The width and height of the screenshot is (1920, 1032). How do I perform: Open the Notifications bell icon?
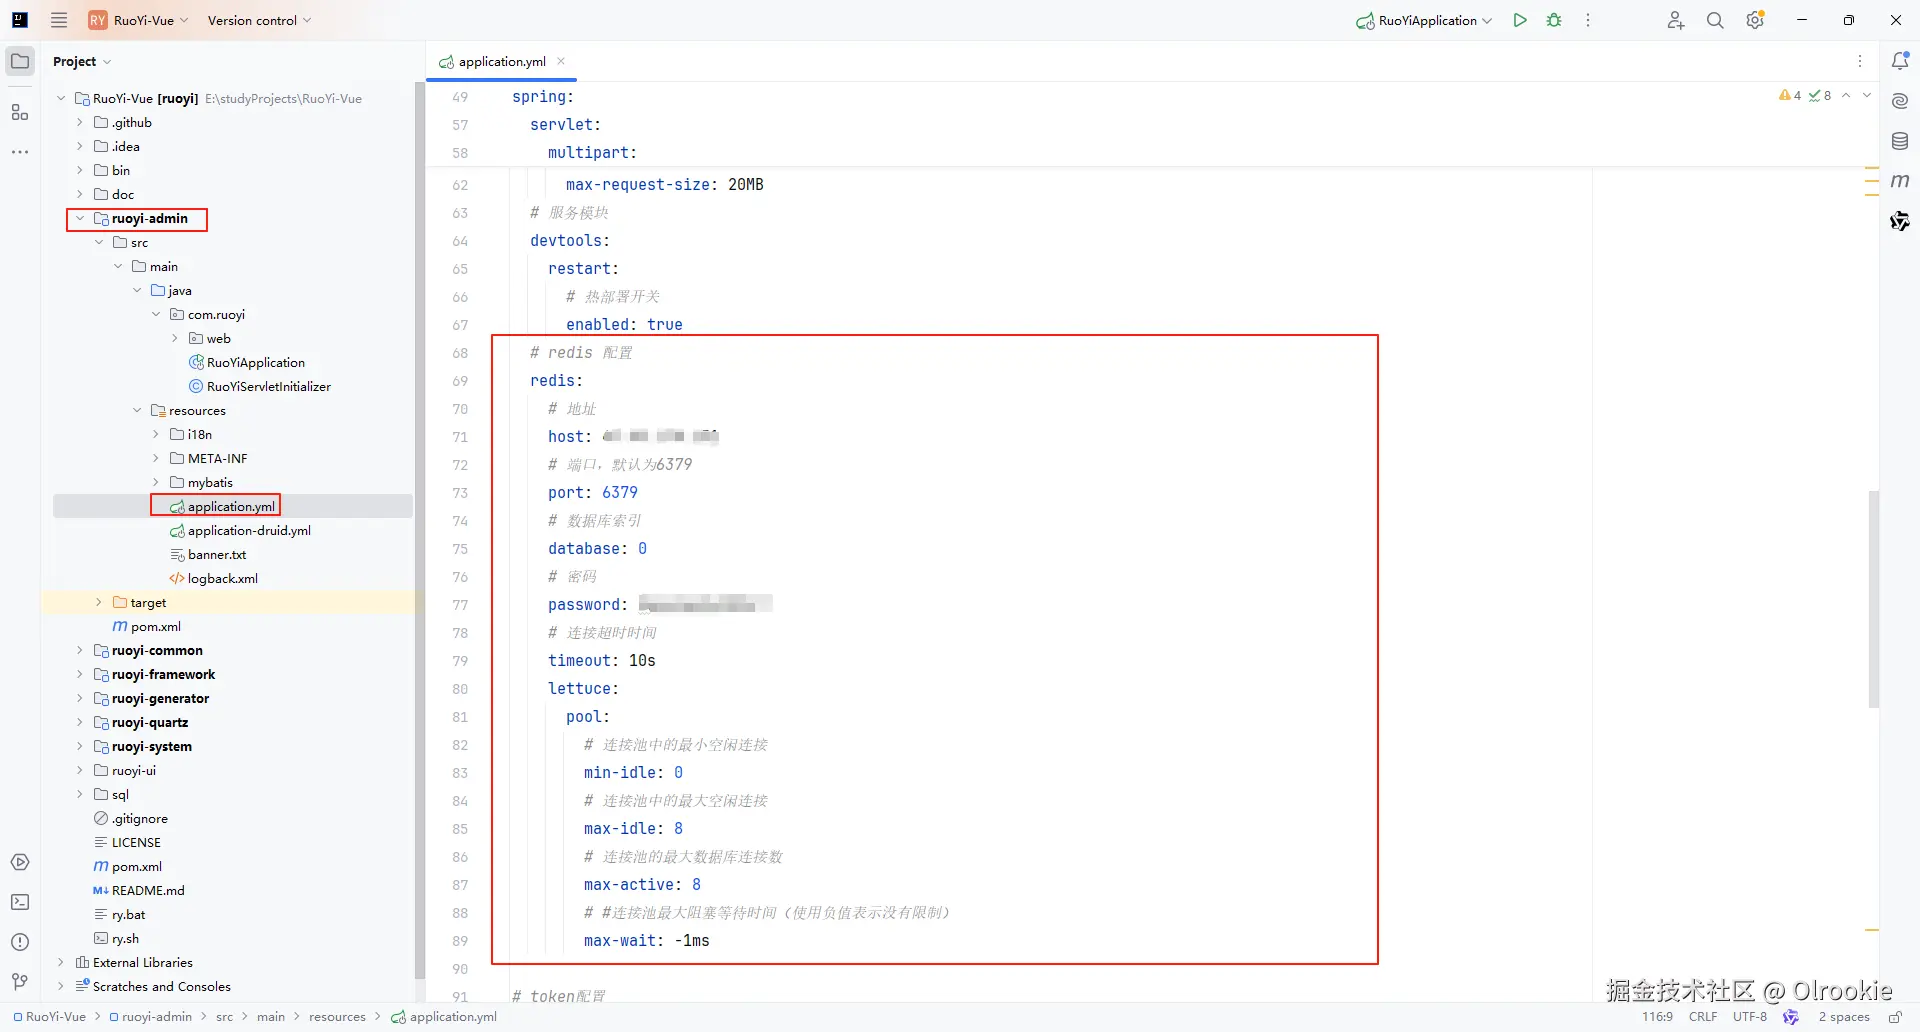[x=1900, y=61]
